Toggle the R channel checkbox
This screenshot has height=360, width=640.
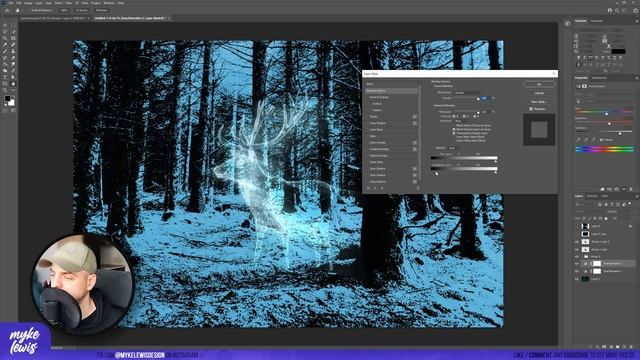[x=454, y=116]
